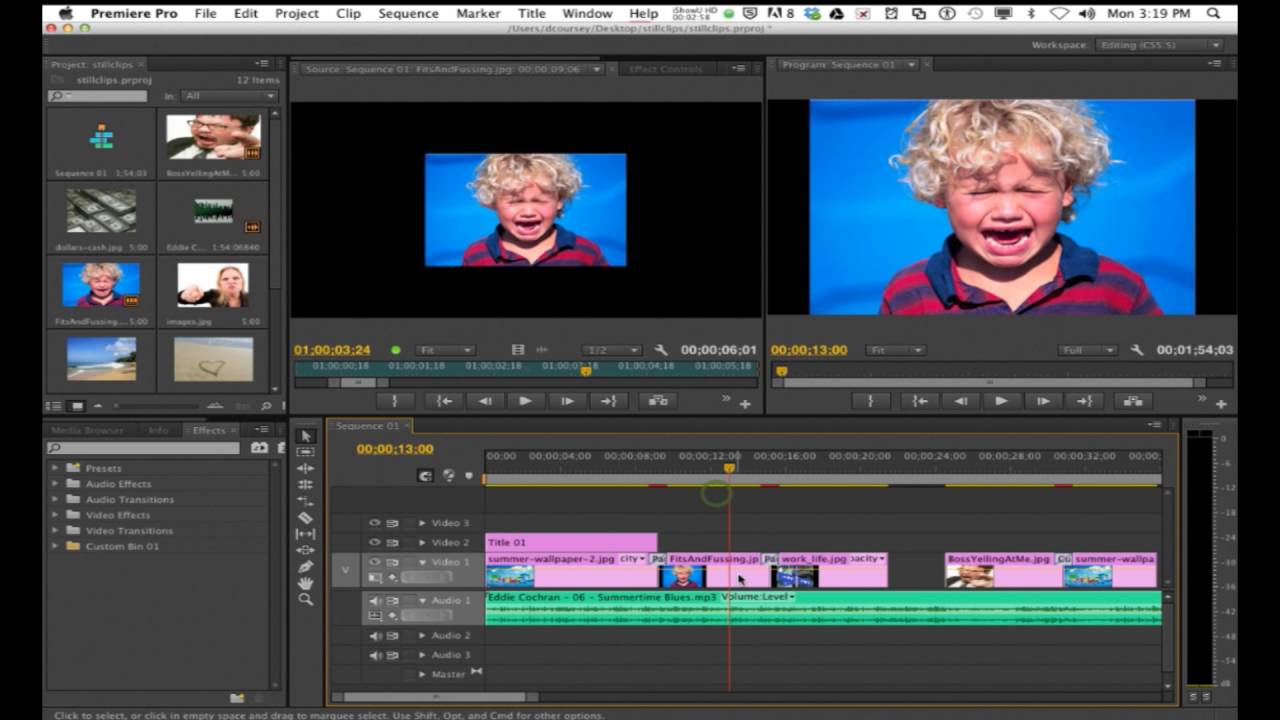The width and height of the screenshot is (1280, 720).
Task: Switch Project panel to icon view
Action: click(x=77, y=406)
